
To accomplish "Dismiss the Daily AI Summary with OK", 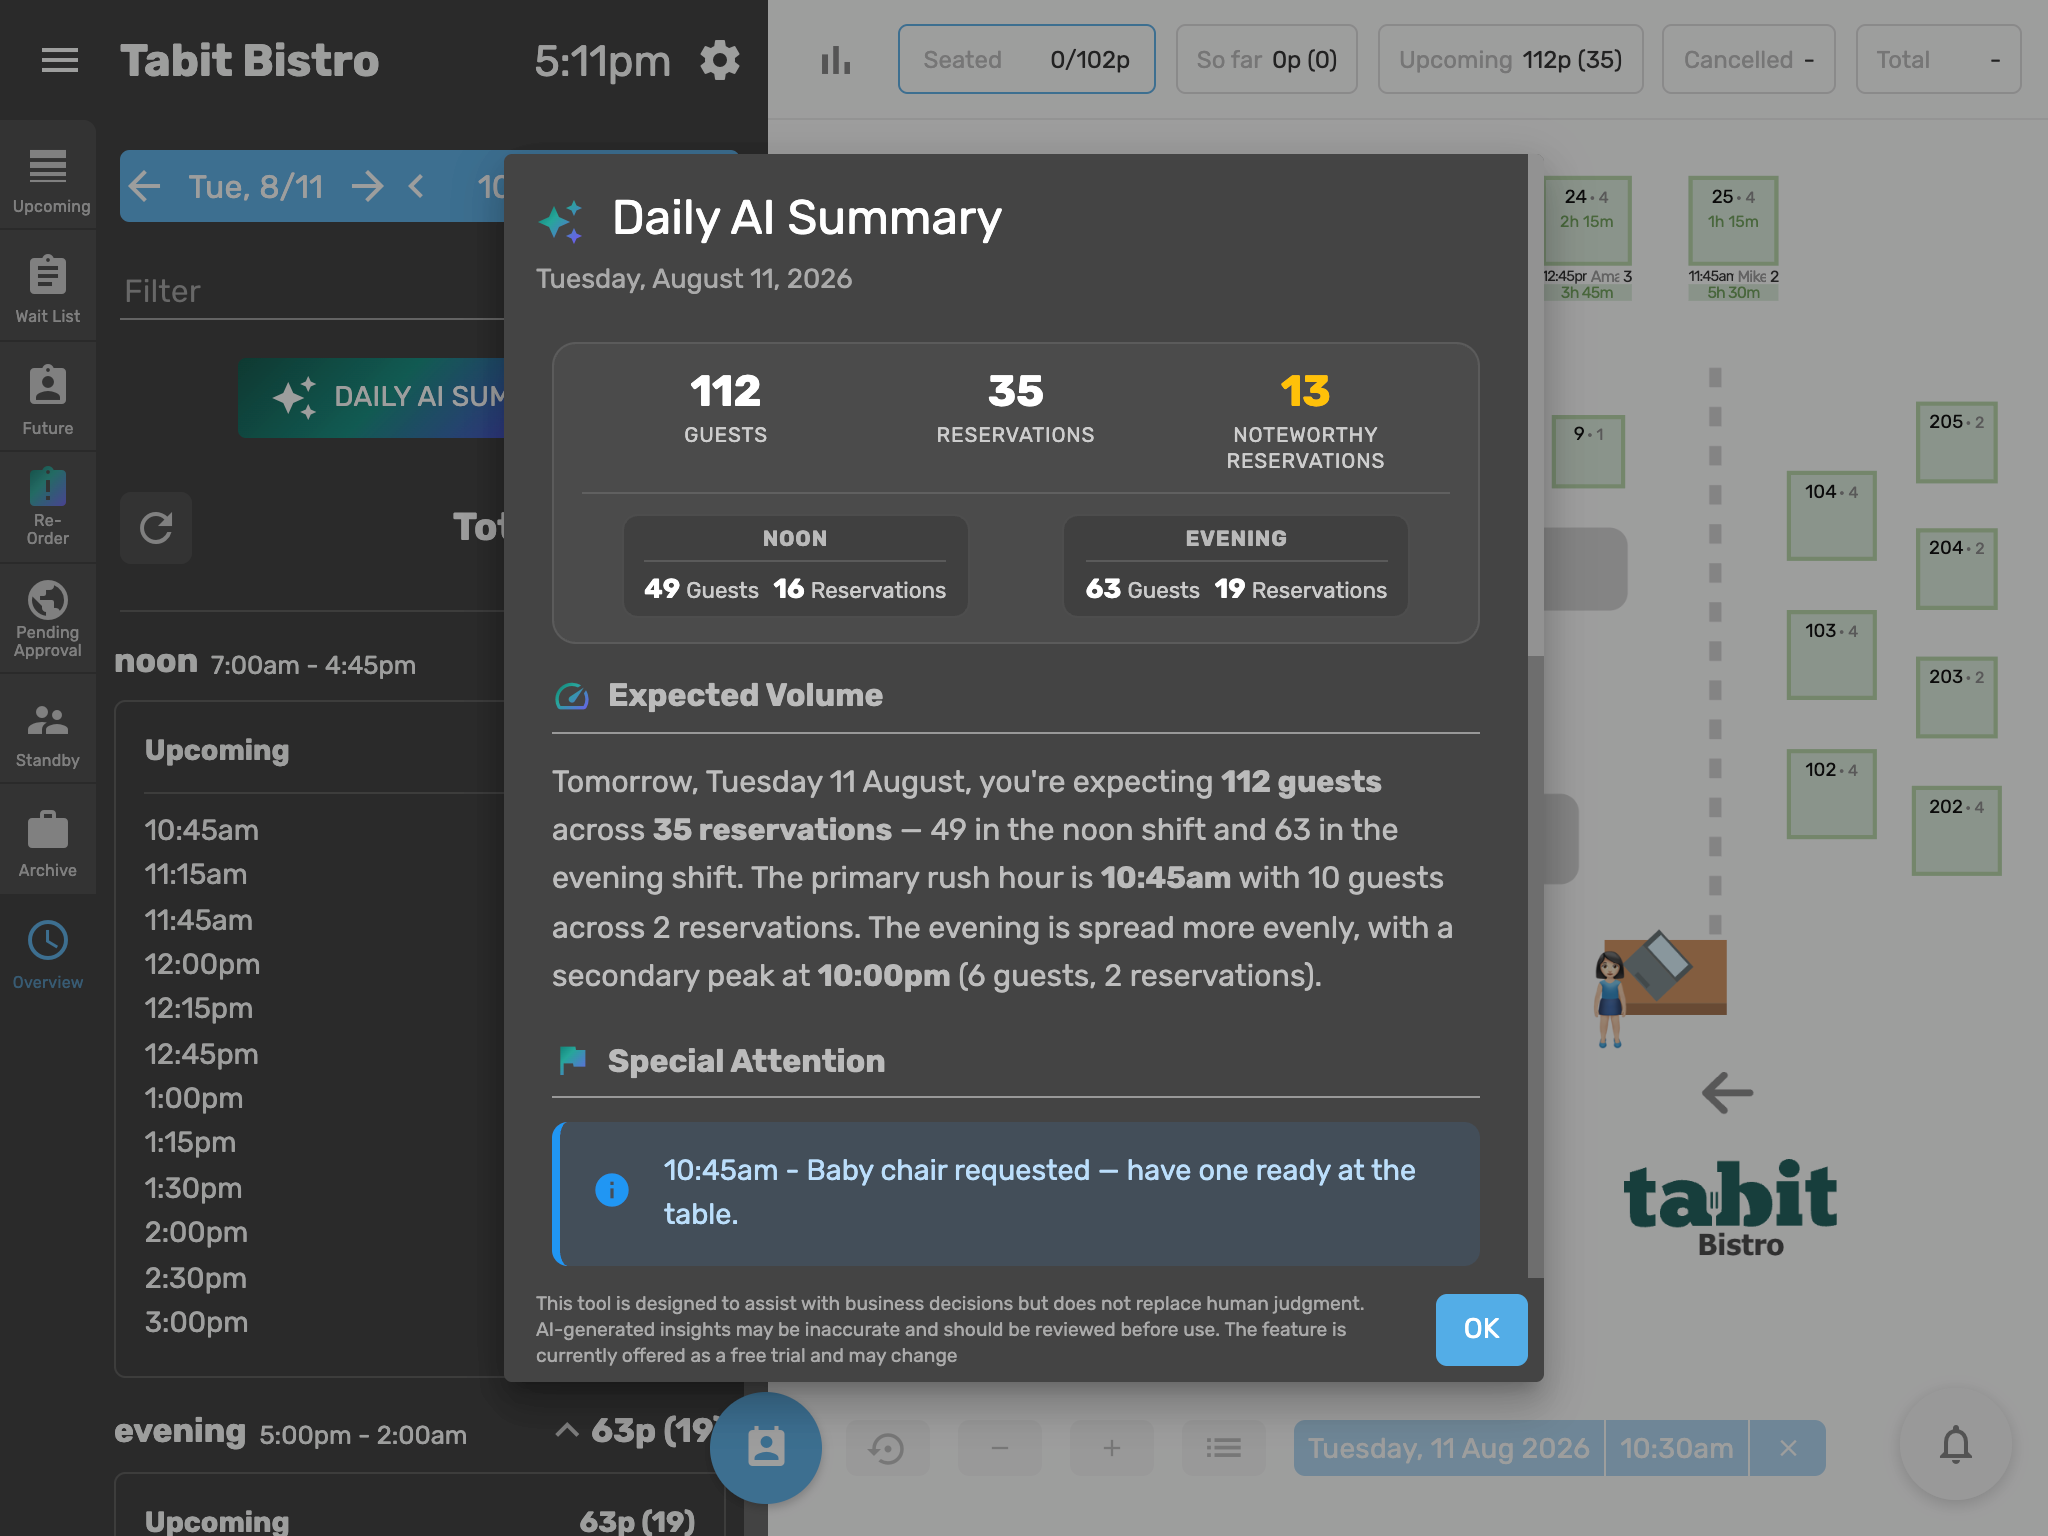I will [1481, 1329].
